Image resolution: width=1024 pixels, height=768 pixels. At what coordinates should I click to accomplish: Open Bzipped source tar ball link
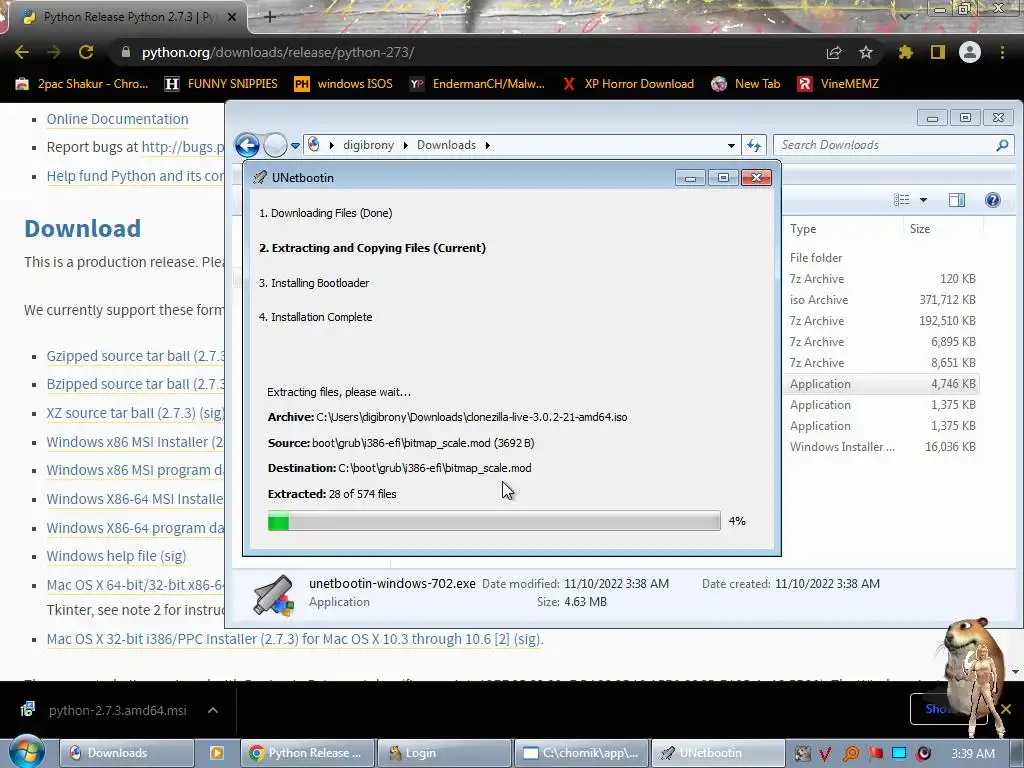pyautogui.click(x=136, y=384)
